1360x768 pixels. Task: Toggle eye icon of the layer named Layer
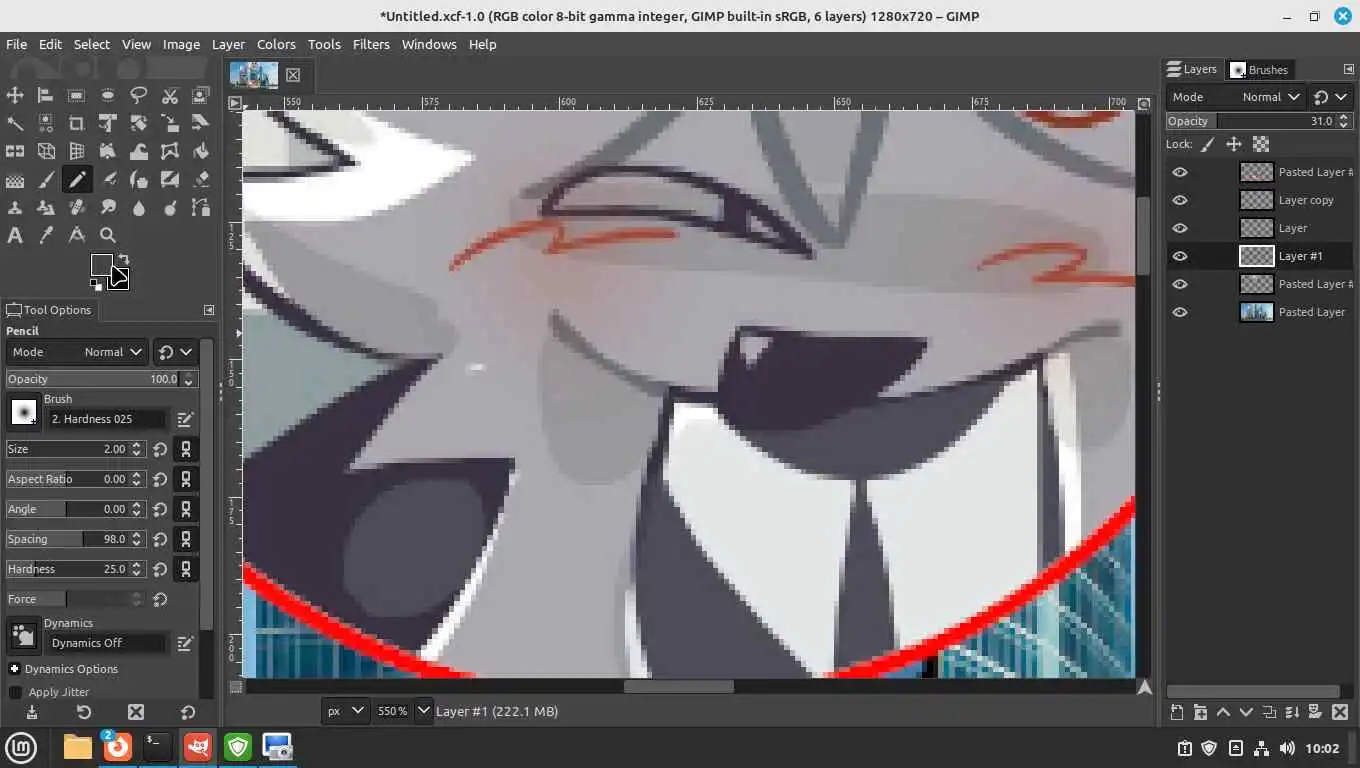(x=1180, y=228)
